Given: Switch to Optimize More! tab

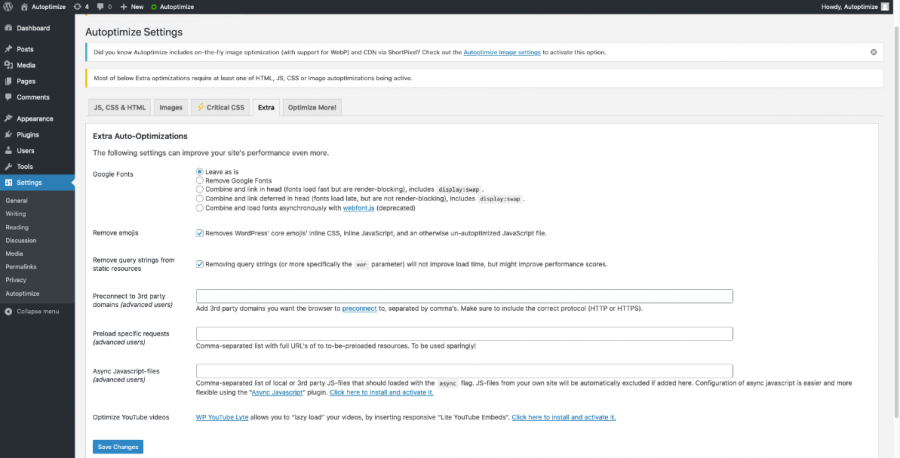Looking at the screenshot, I should click(x=312, y=107).
